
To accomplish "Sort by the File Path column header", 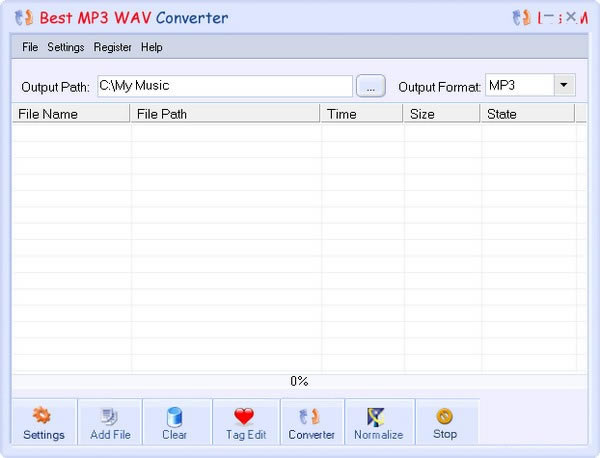I will pos(225,114).
